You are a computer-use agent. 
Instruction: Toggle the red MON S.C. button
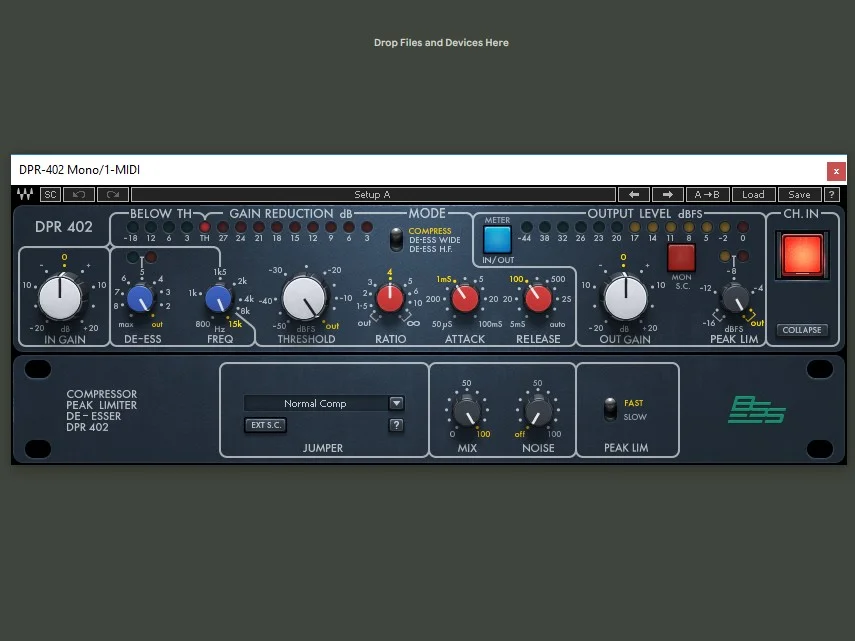681,258
